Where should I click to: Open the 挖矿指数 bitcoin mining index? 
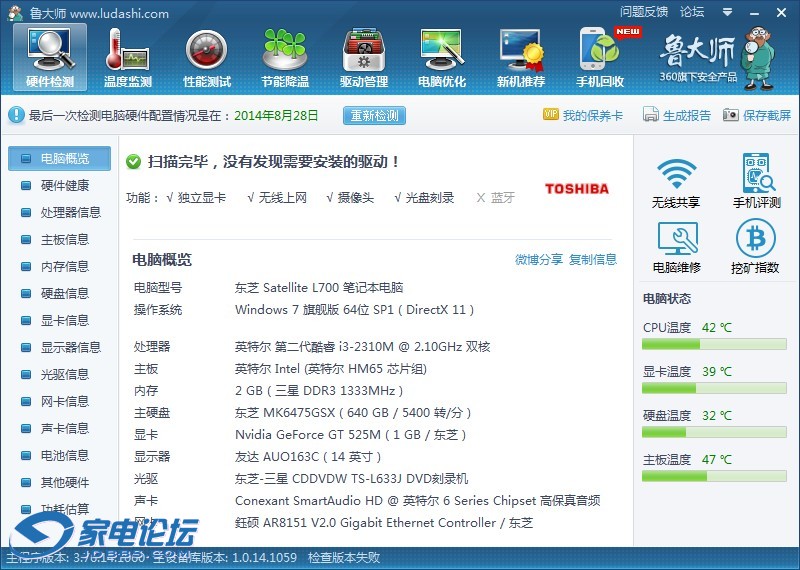[x=755, y=247]
